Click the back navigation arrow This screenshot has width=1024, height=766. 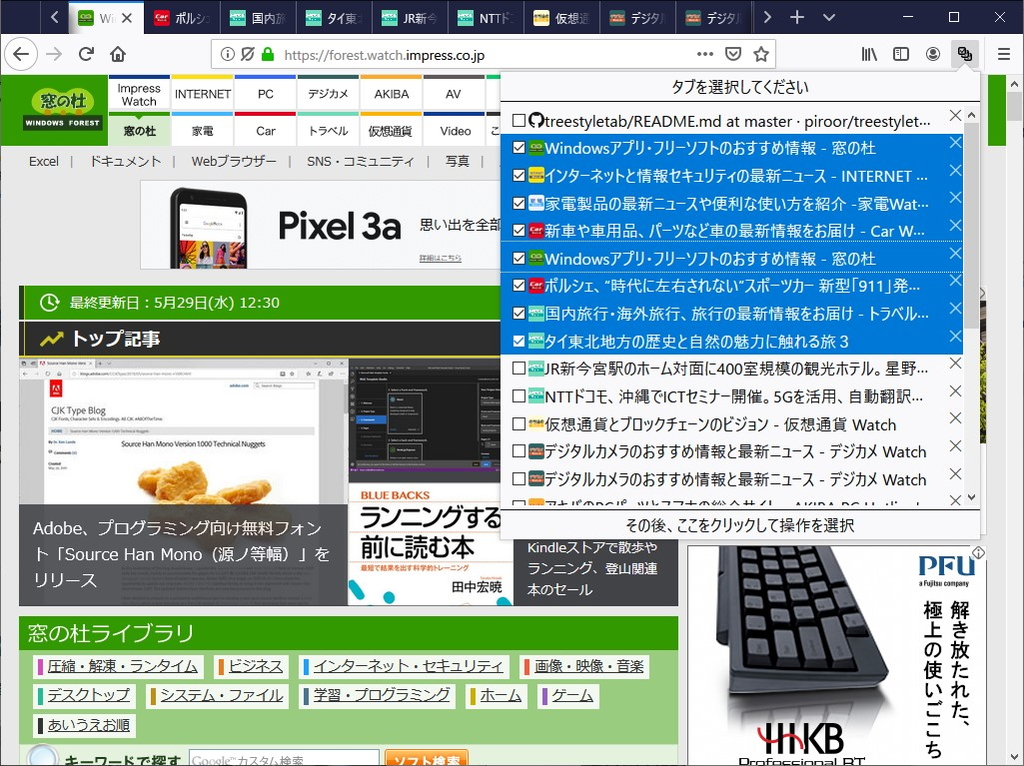(x=20, y=54)
